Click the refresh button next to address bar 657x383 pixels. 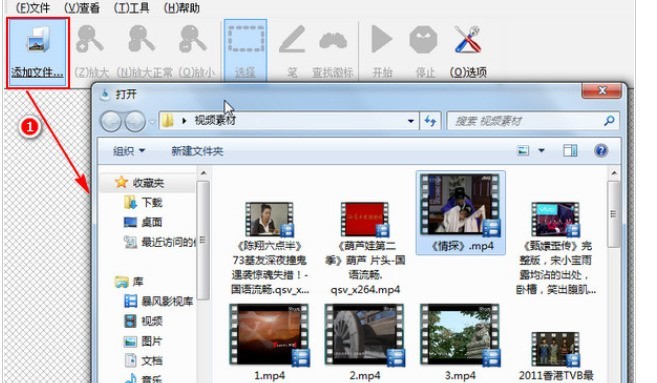coord(430,121)
